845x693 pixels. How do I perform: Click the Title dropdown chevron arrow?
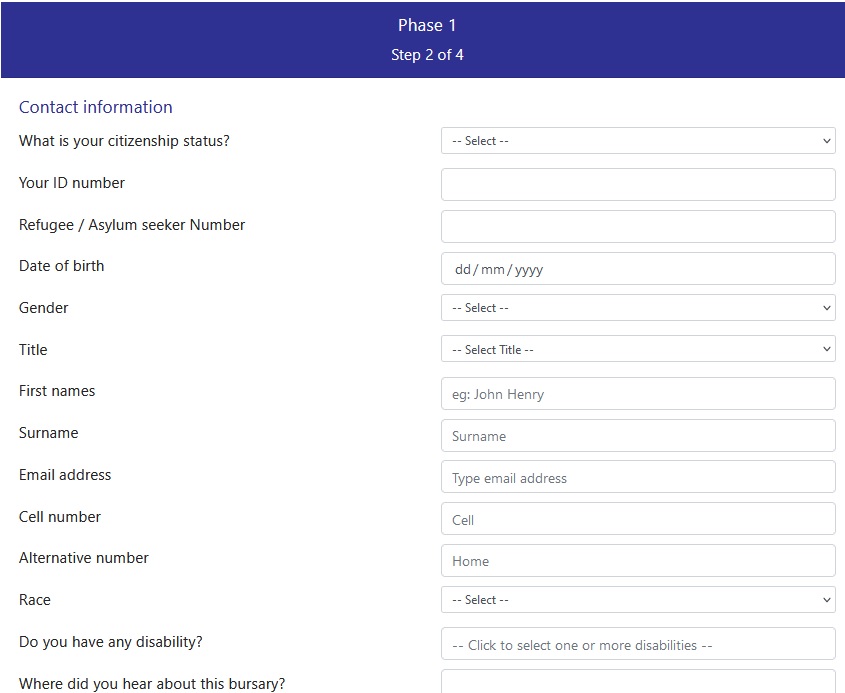coord(827,350)
